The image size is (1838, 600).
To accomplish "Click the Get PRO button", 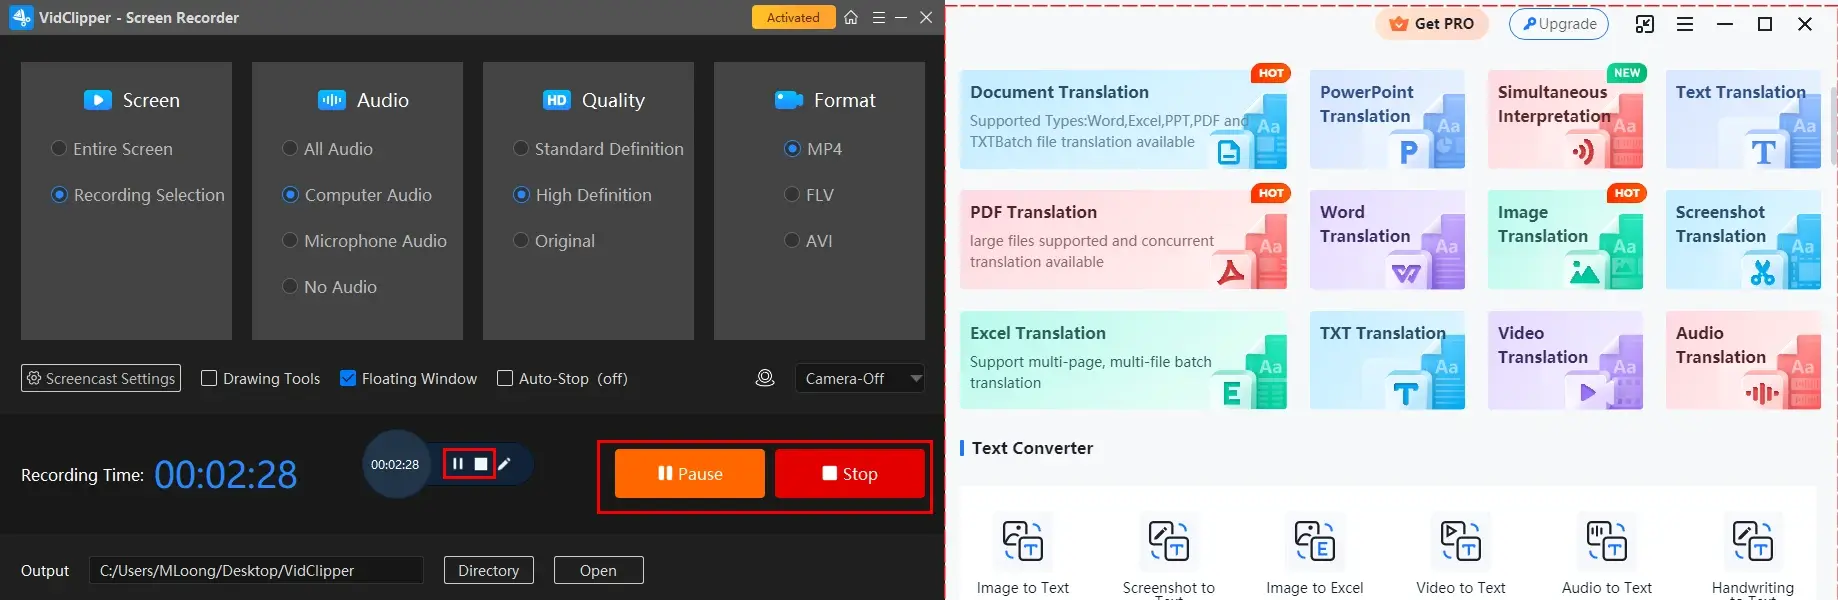I will tap(1432, 24).
